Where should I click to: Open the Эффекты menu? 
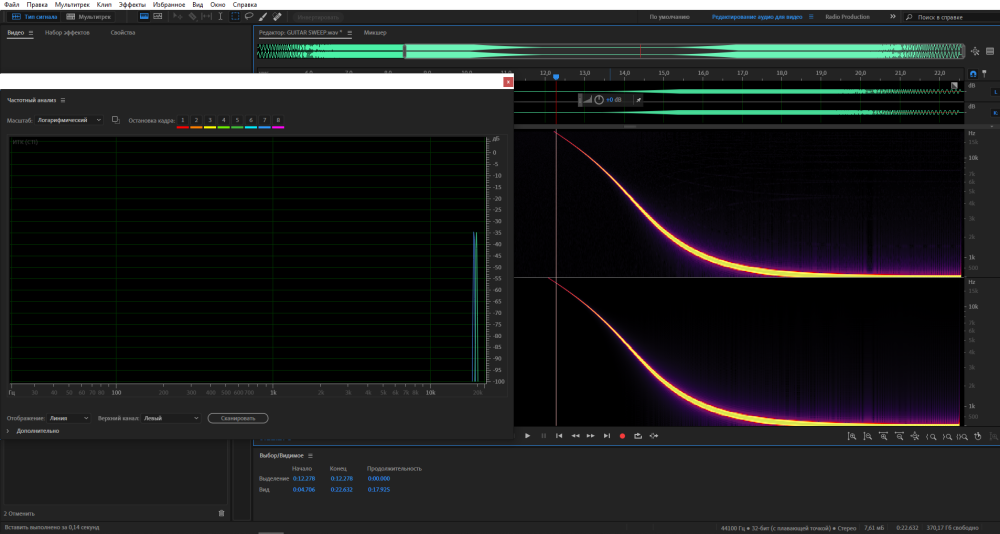click(x=131, y=5)
